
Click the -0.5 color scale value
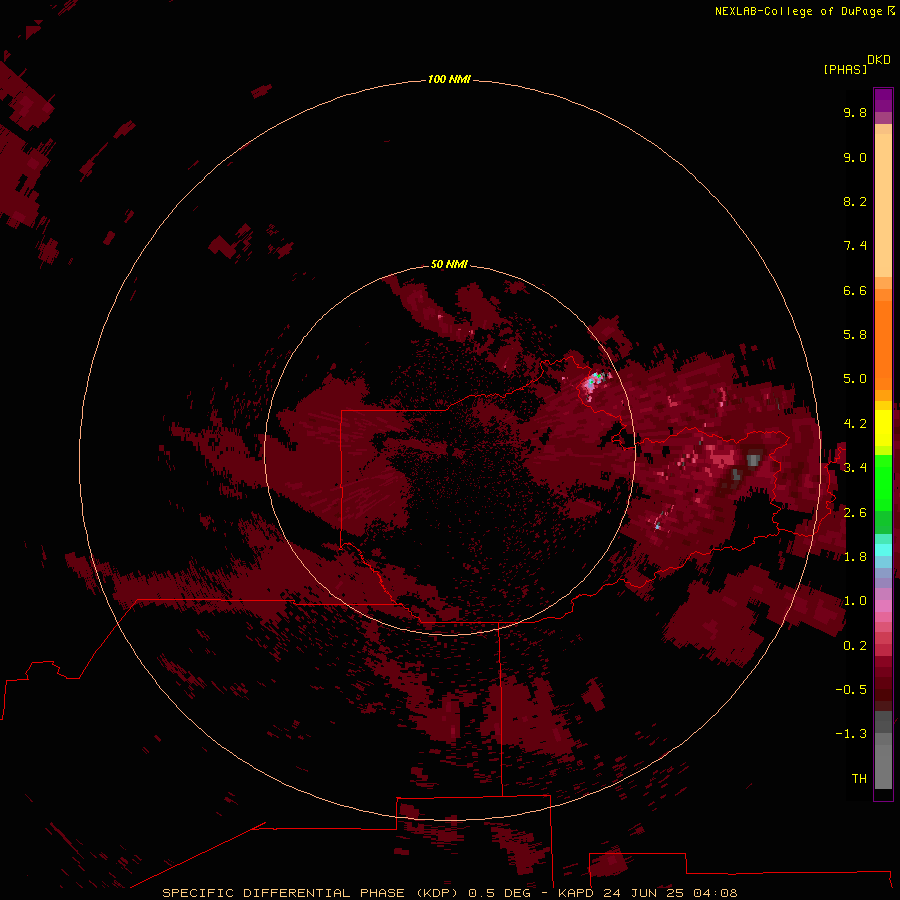(x=851, y=690)
